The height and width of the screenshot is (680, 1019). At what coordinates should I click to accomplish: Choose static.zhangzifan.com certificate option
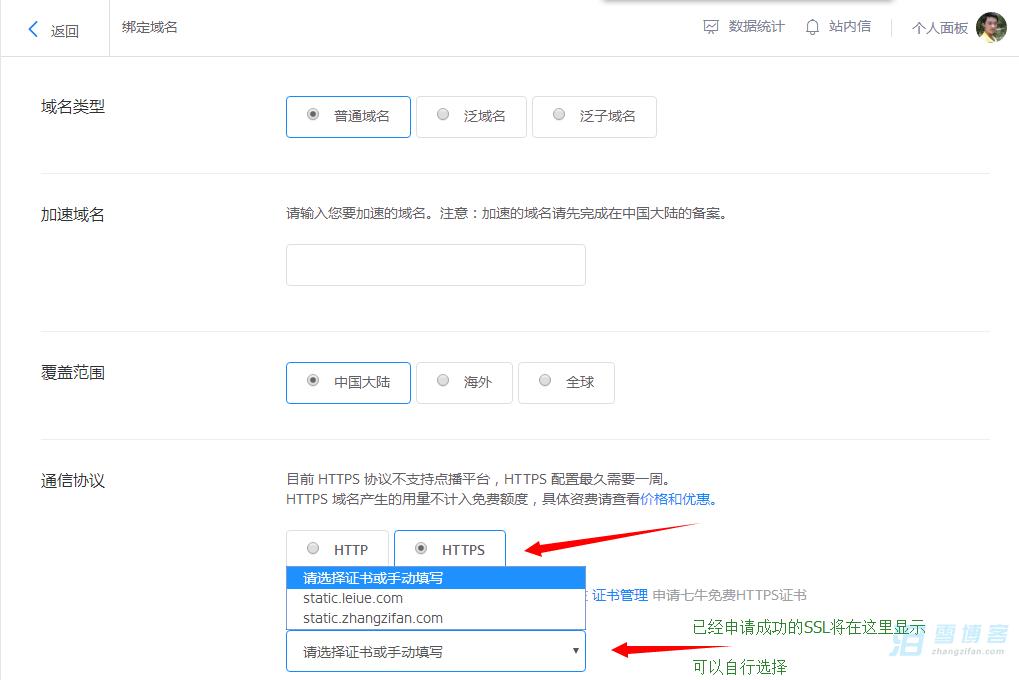tap(435, 618)
